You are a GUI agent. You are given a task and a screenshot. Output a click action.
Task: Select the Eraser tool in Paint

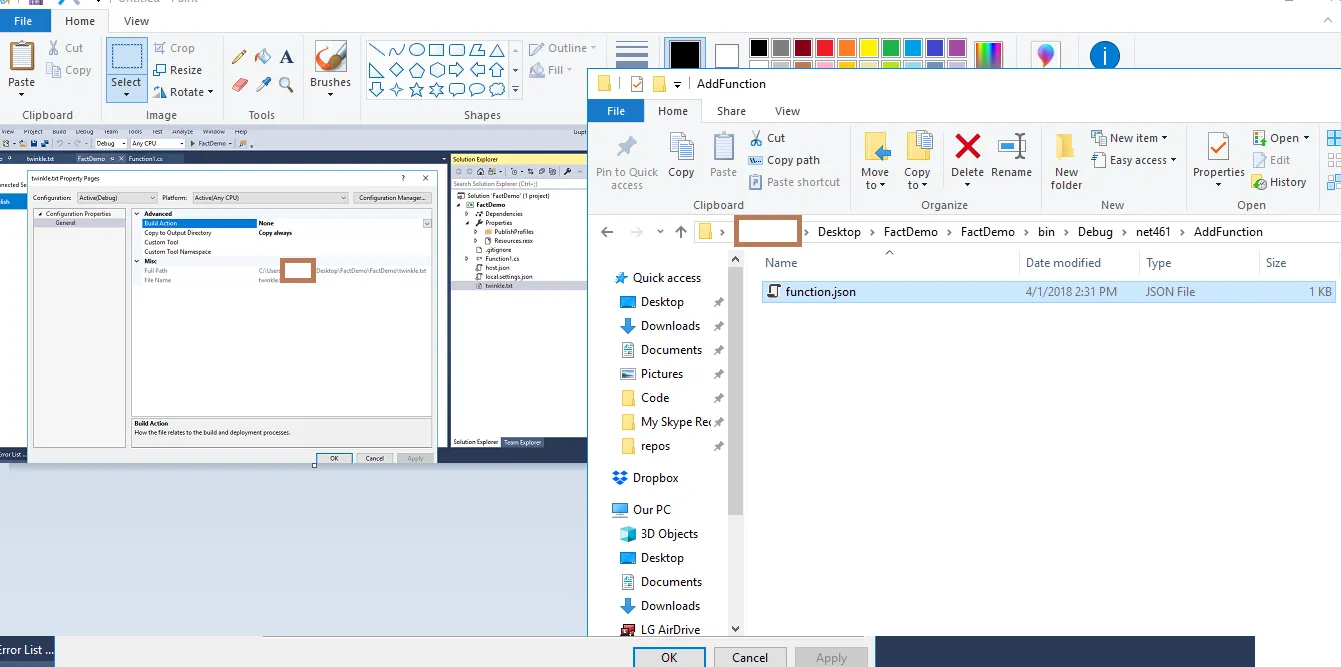239,85
